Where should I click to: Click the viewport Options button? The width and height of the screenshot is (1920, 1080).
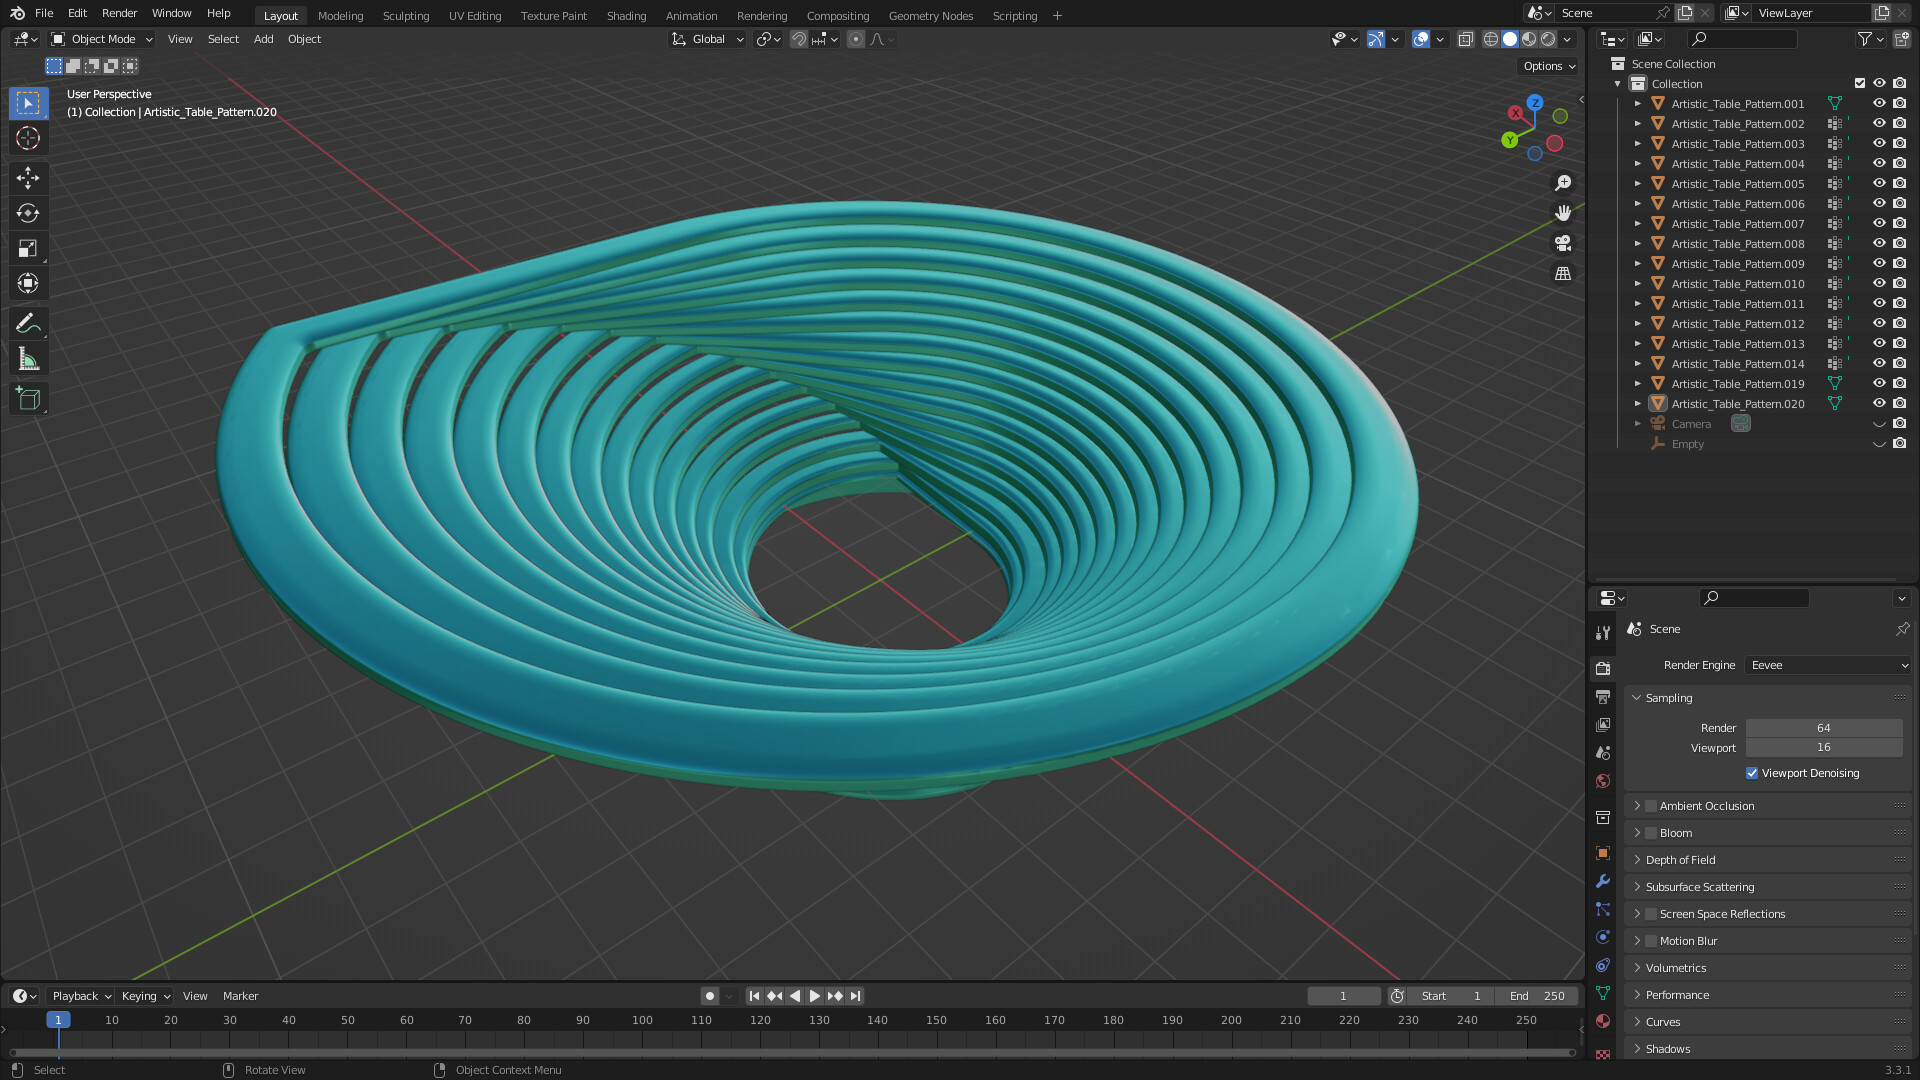coord(1548,66)
